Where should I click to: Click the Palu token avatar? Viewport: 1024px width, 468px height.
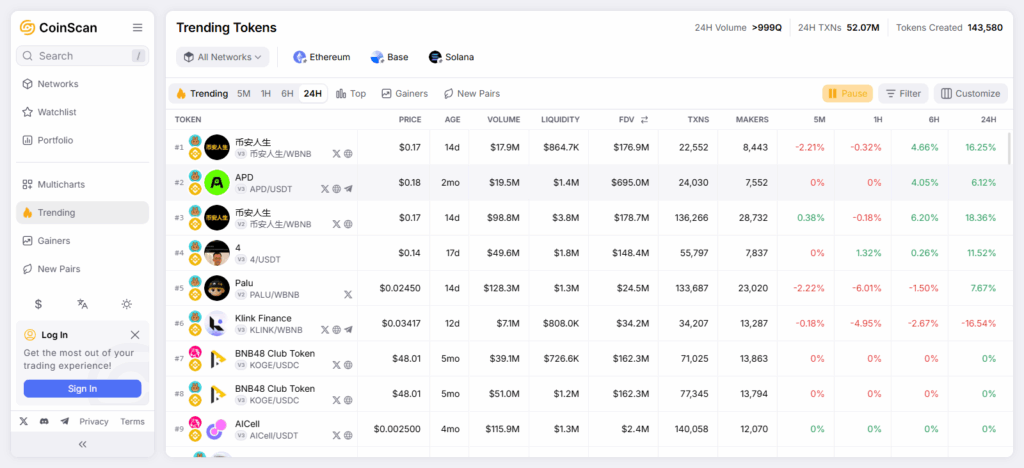[217, 288]
